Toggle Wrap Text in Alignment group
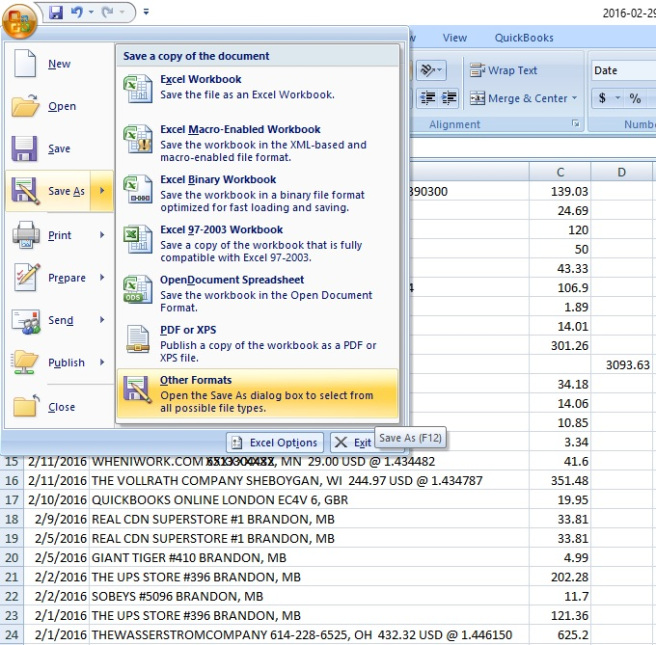 click(x=503, y=70)
